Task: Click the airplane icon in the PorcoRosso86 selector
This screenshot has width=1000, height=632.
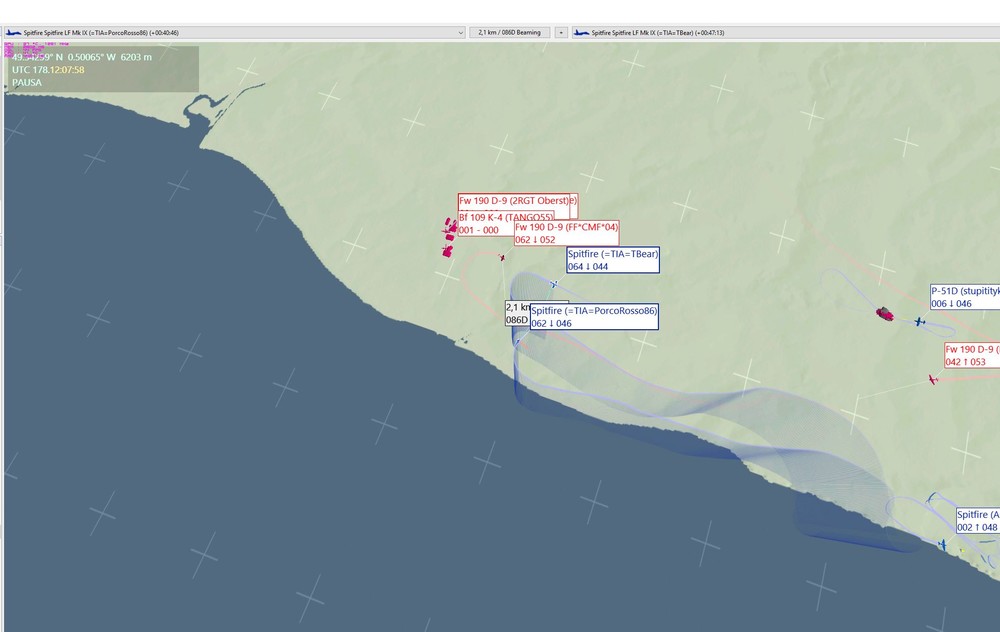Action: pos(13,33)
